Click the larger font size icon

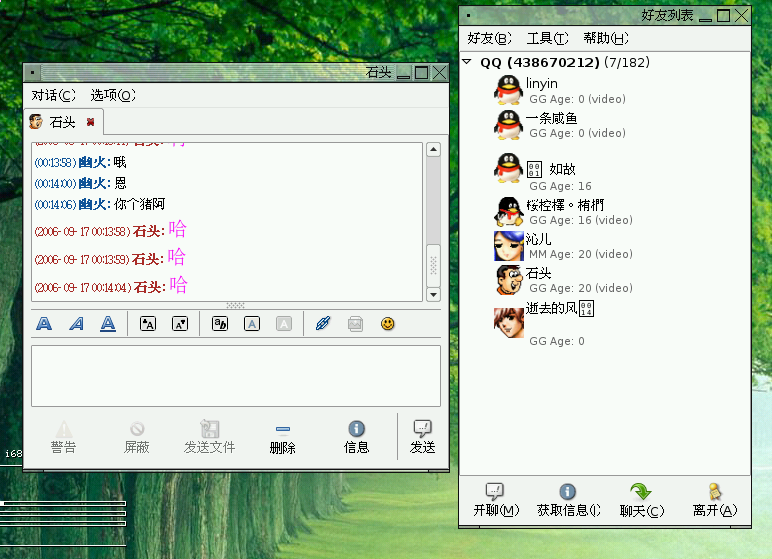(x=148, y=324)
